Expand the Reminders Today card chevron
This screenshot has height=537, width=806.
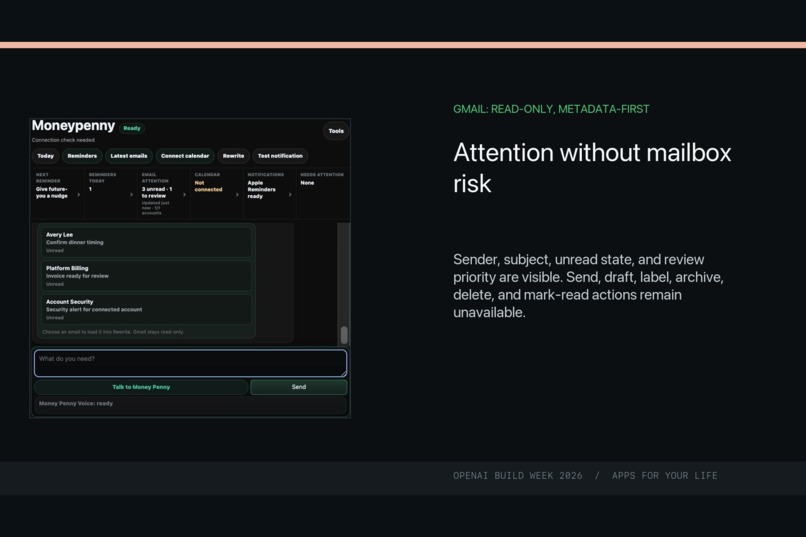[x=131, y=195]
